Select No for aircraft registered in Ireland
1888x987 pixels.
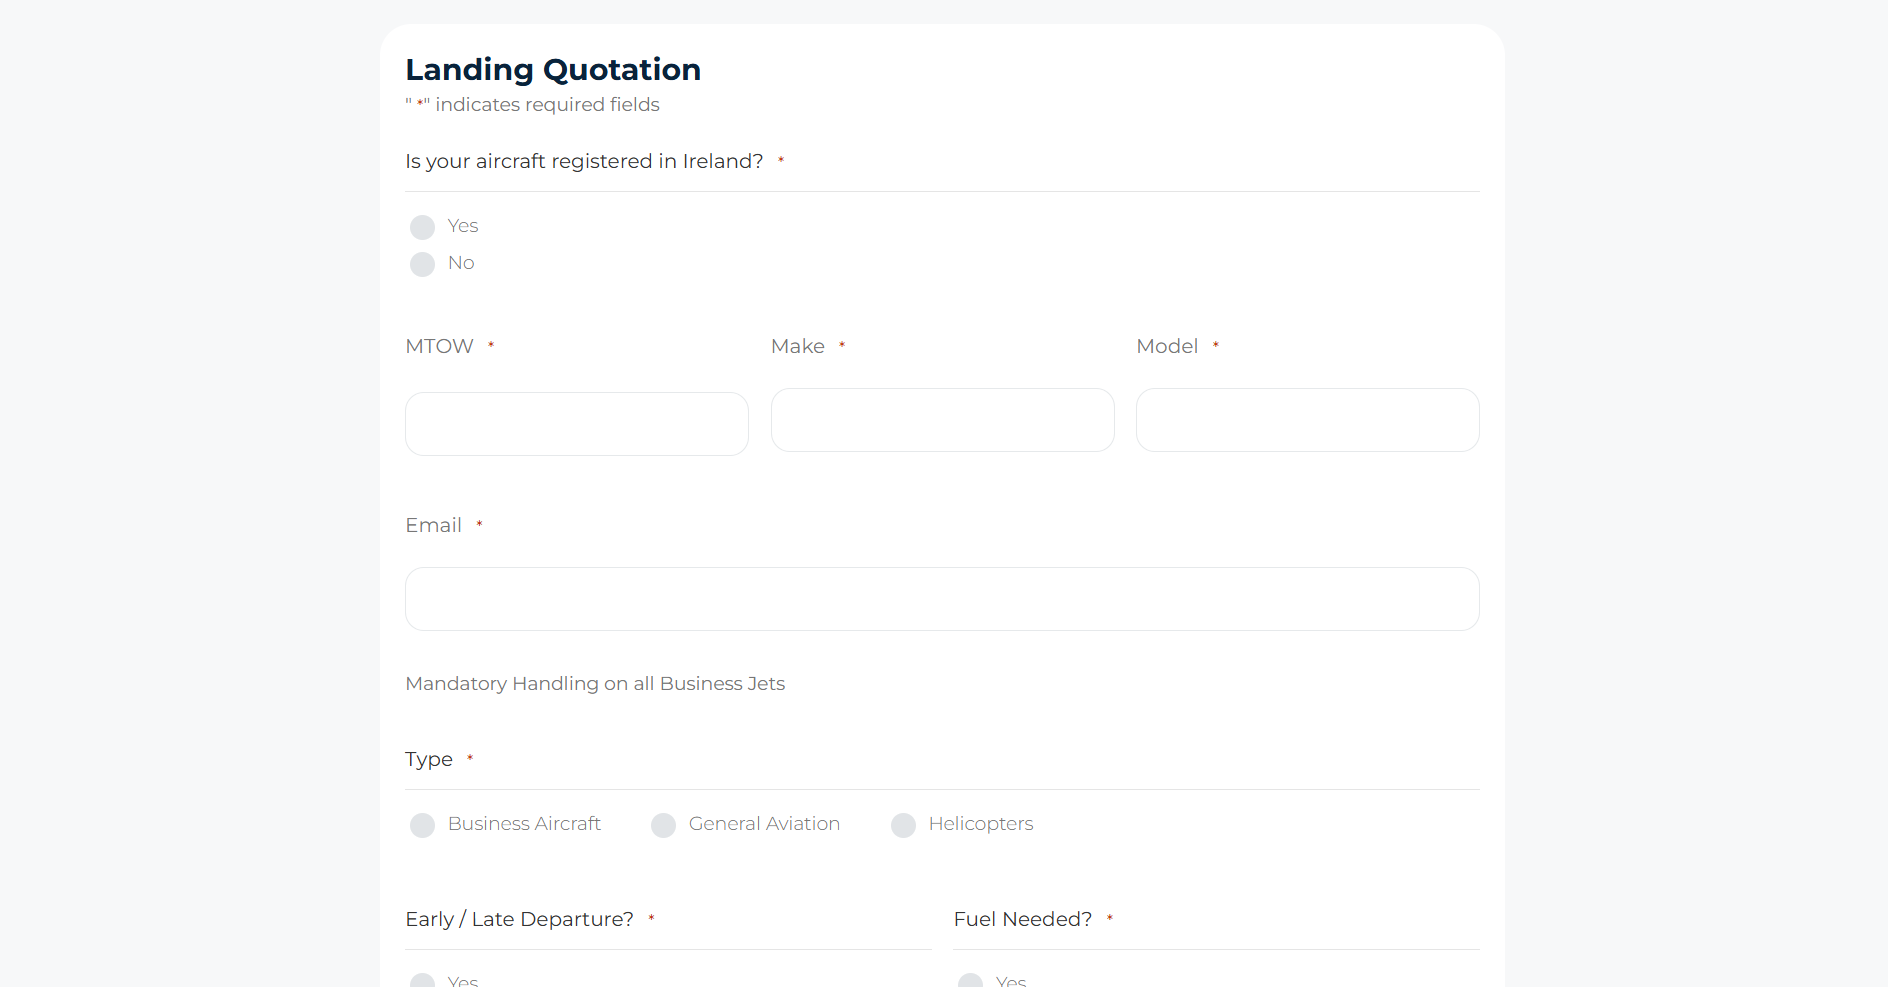(x=423, y=264)
